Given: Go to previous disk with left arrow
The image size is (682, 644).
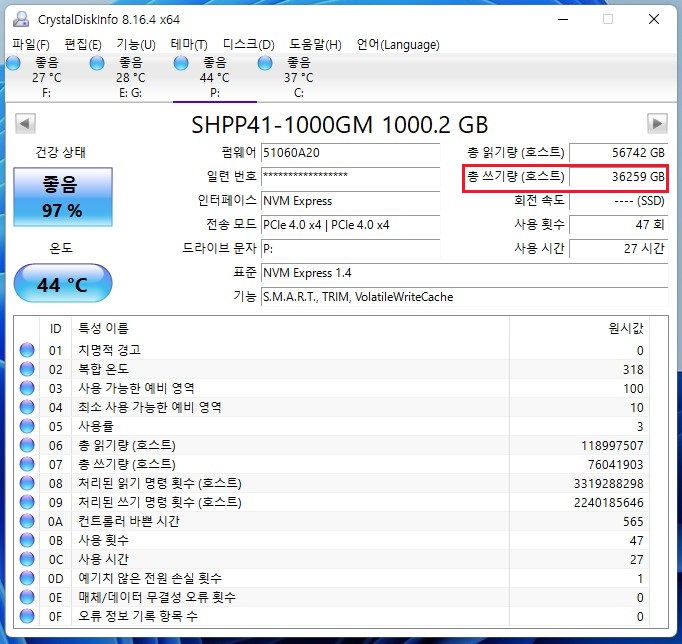Looking at the screenshot, I should [25, 124].
